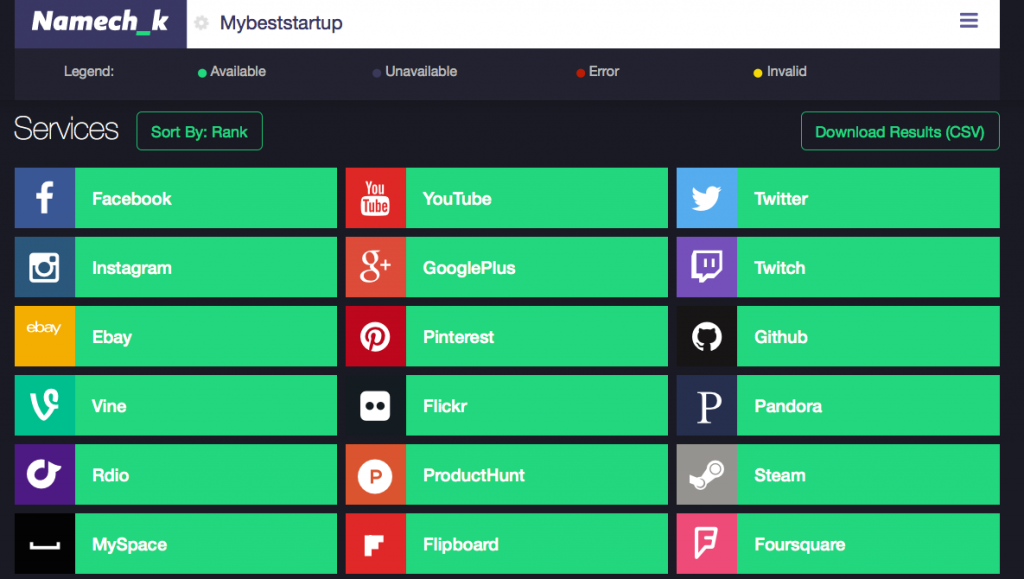Click the Twitter bird icon
Viewport: 1024px width, 579px height.
tap(707, 198)
